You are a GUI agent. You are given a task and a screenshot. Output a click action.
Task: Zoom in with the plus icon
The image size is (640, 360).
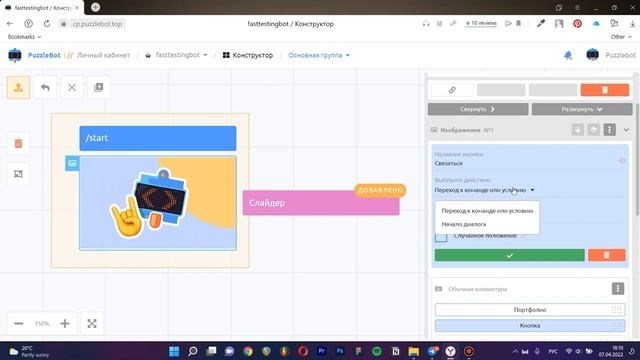[x=65, y=324]
